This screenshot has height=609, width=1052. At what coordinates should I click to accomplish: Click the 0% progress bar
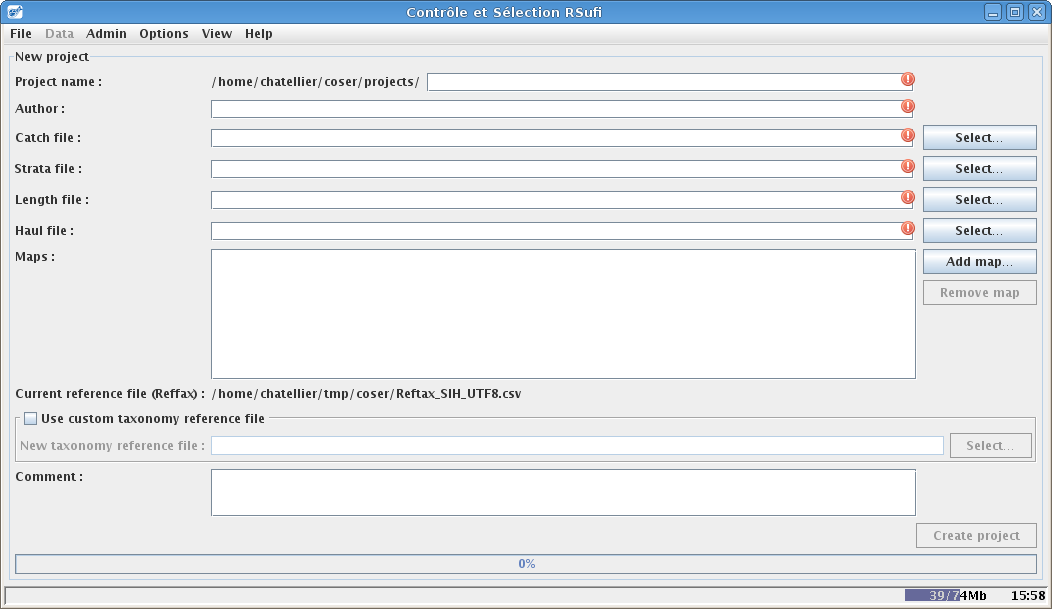point(526,564)
